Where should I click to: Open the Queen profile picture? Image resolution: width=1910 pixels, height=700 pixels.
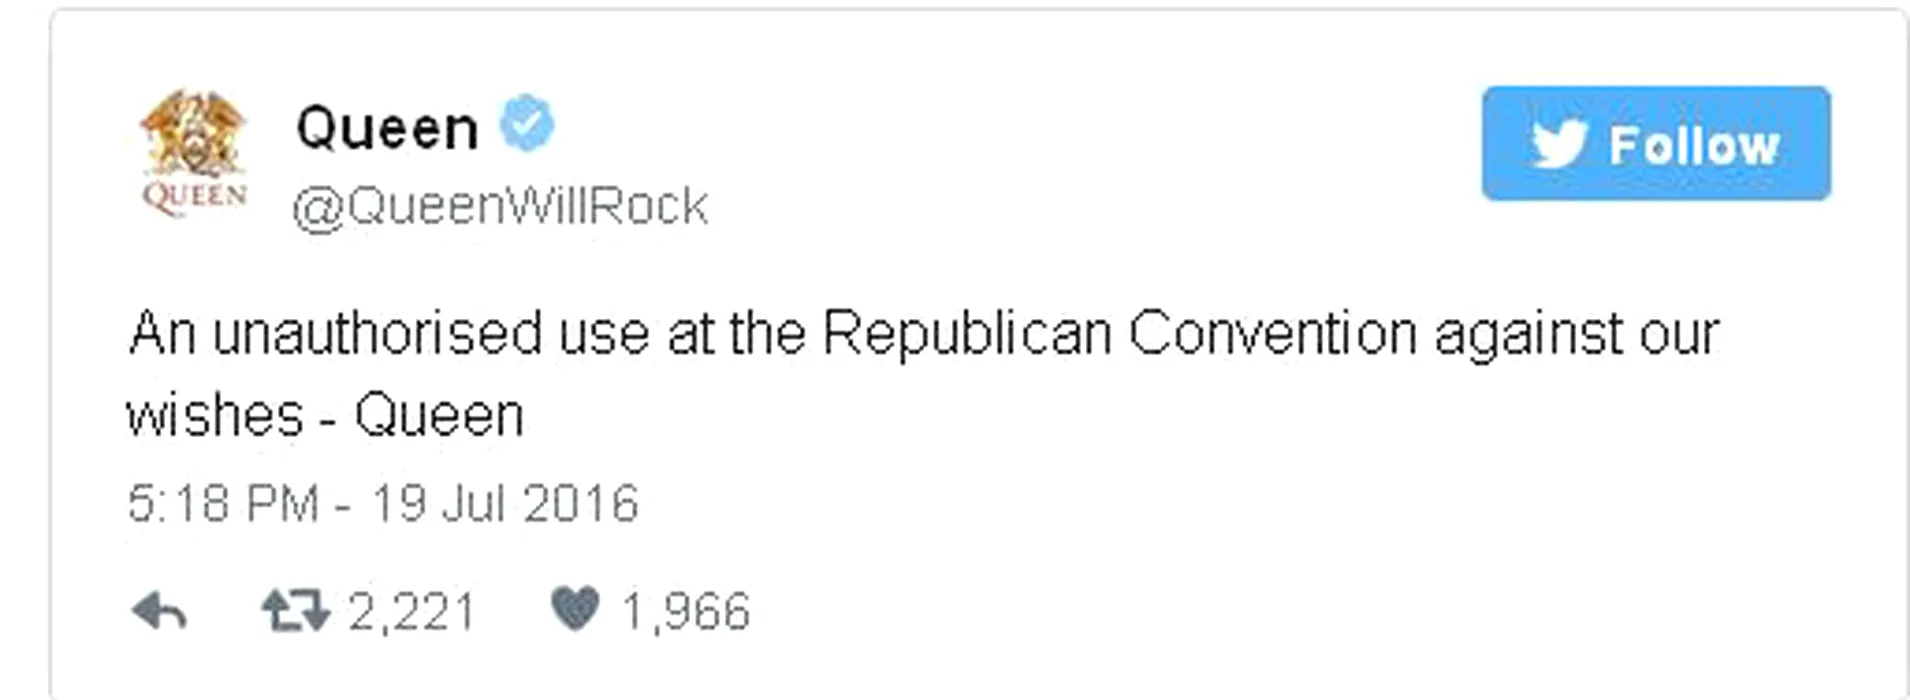tap(194, 150)
